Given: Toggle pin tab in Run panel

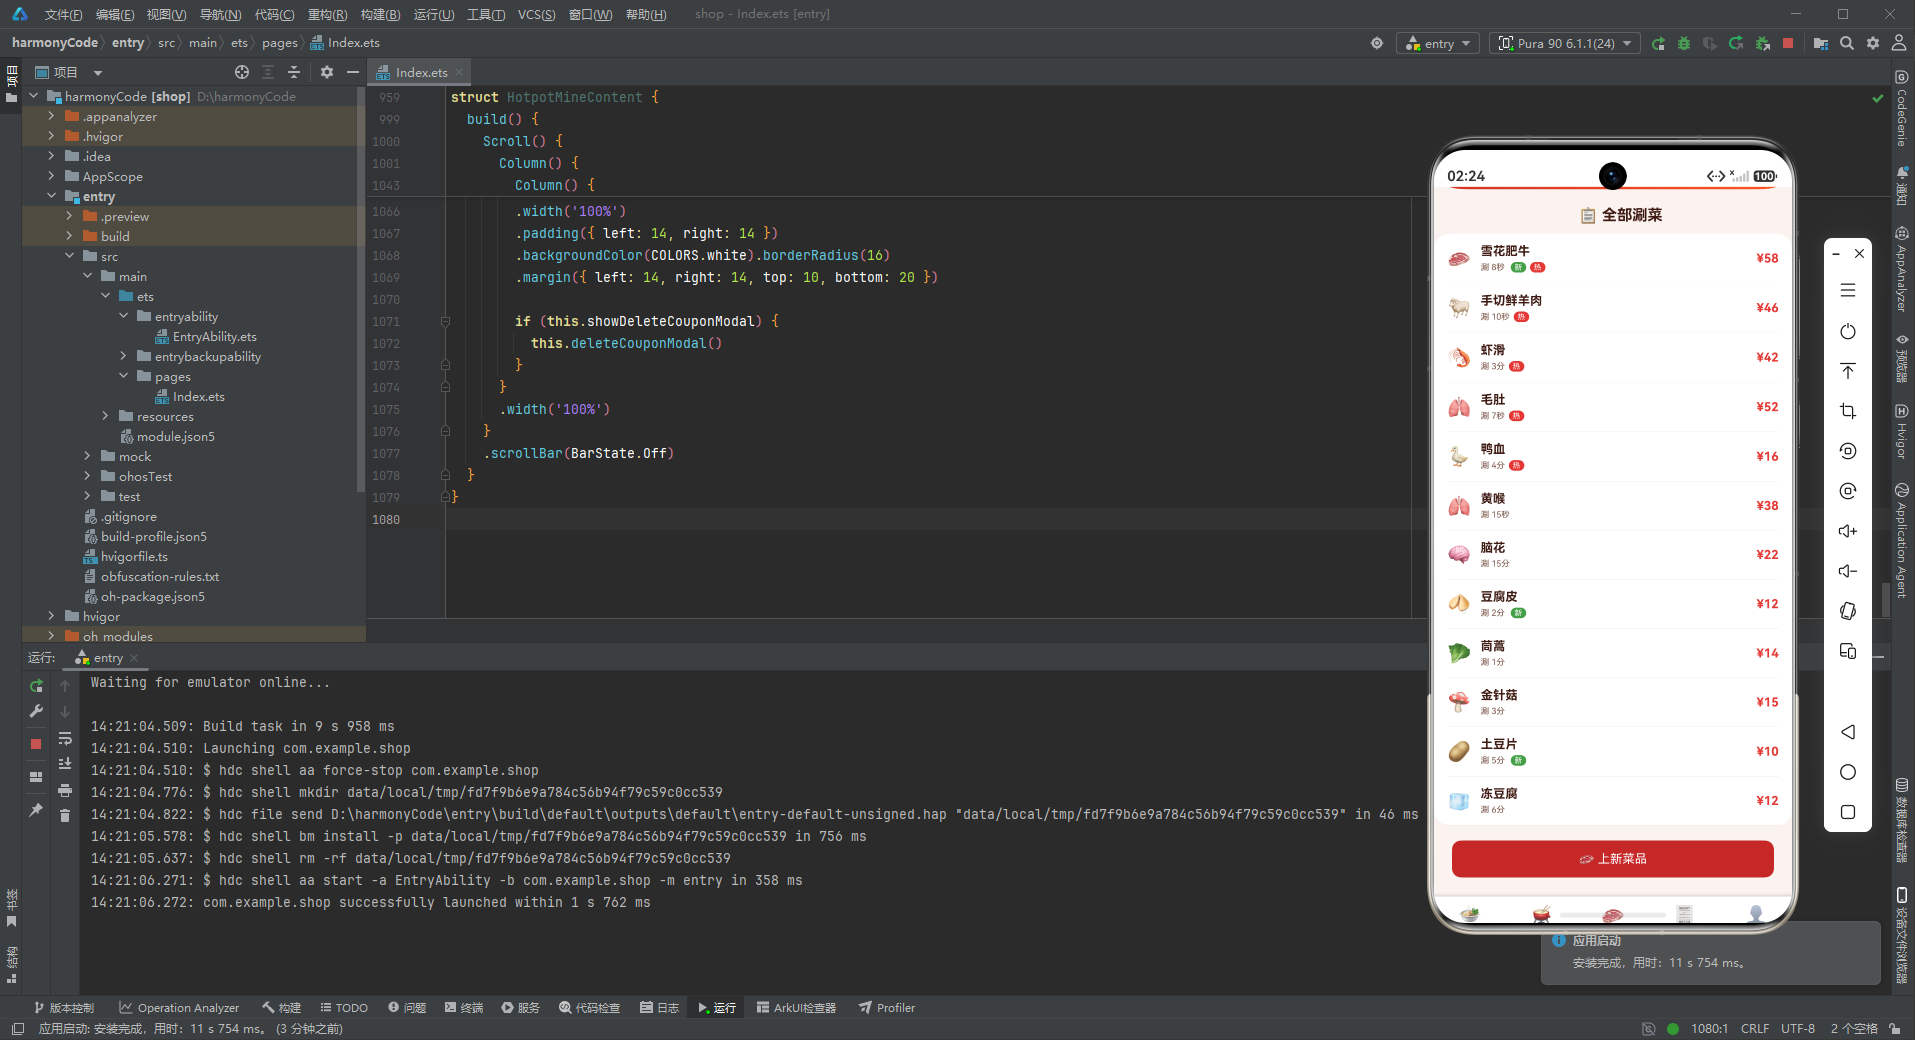Looking at the screenshot, I should click(36, 810).
